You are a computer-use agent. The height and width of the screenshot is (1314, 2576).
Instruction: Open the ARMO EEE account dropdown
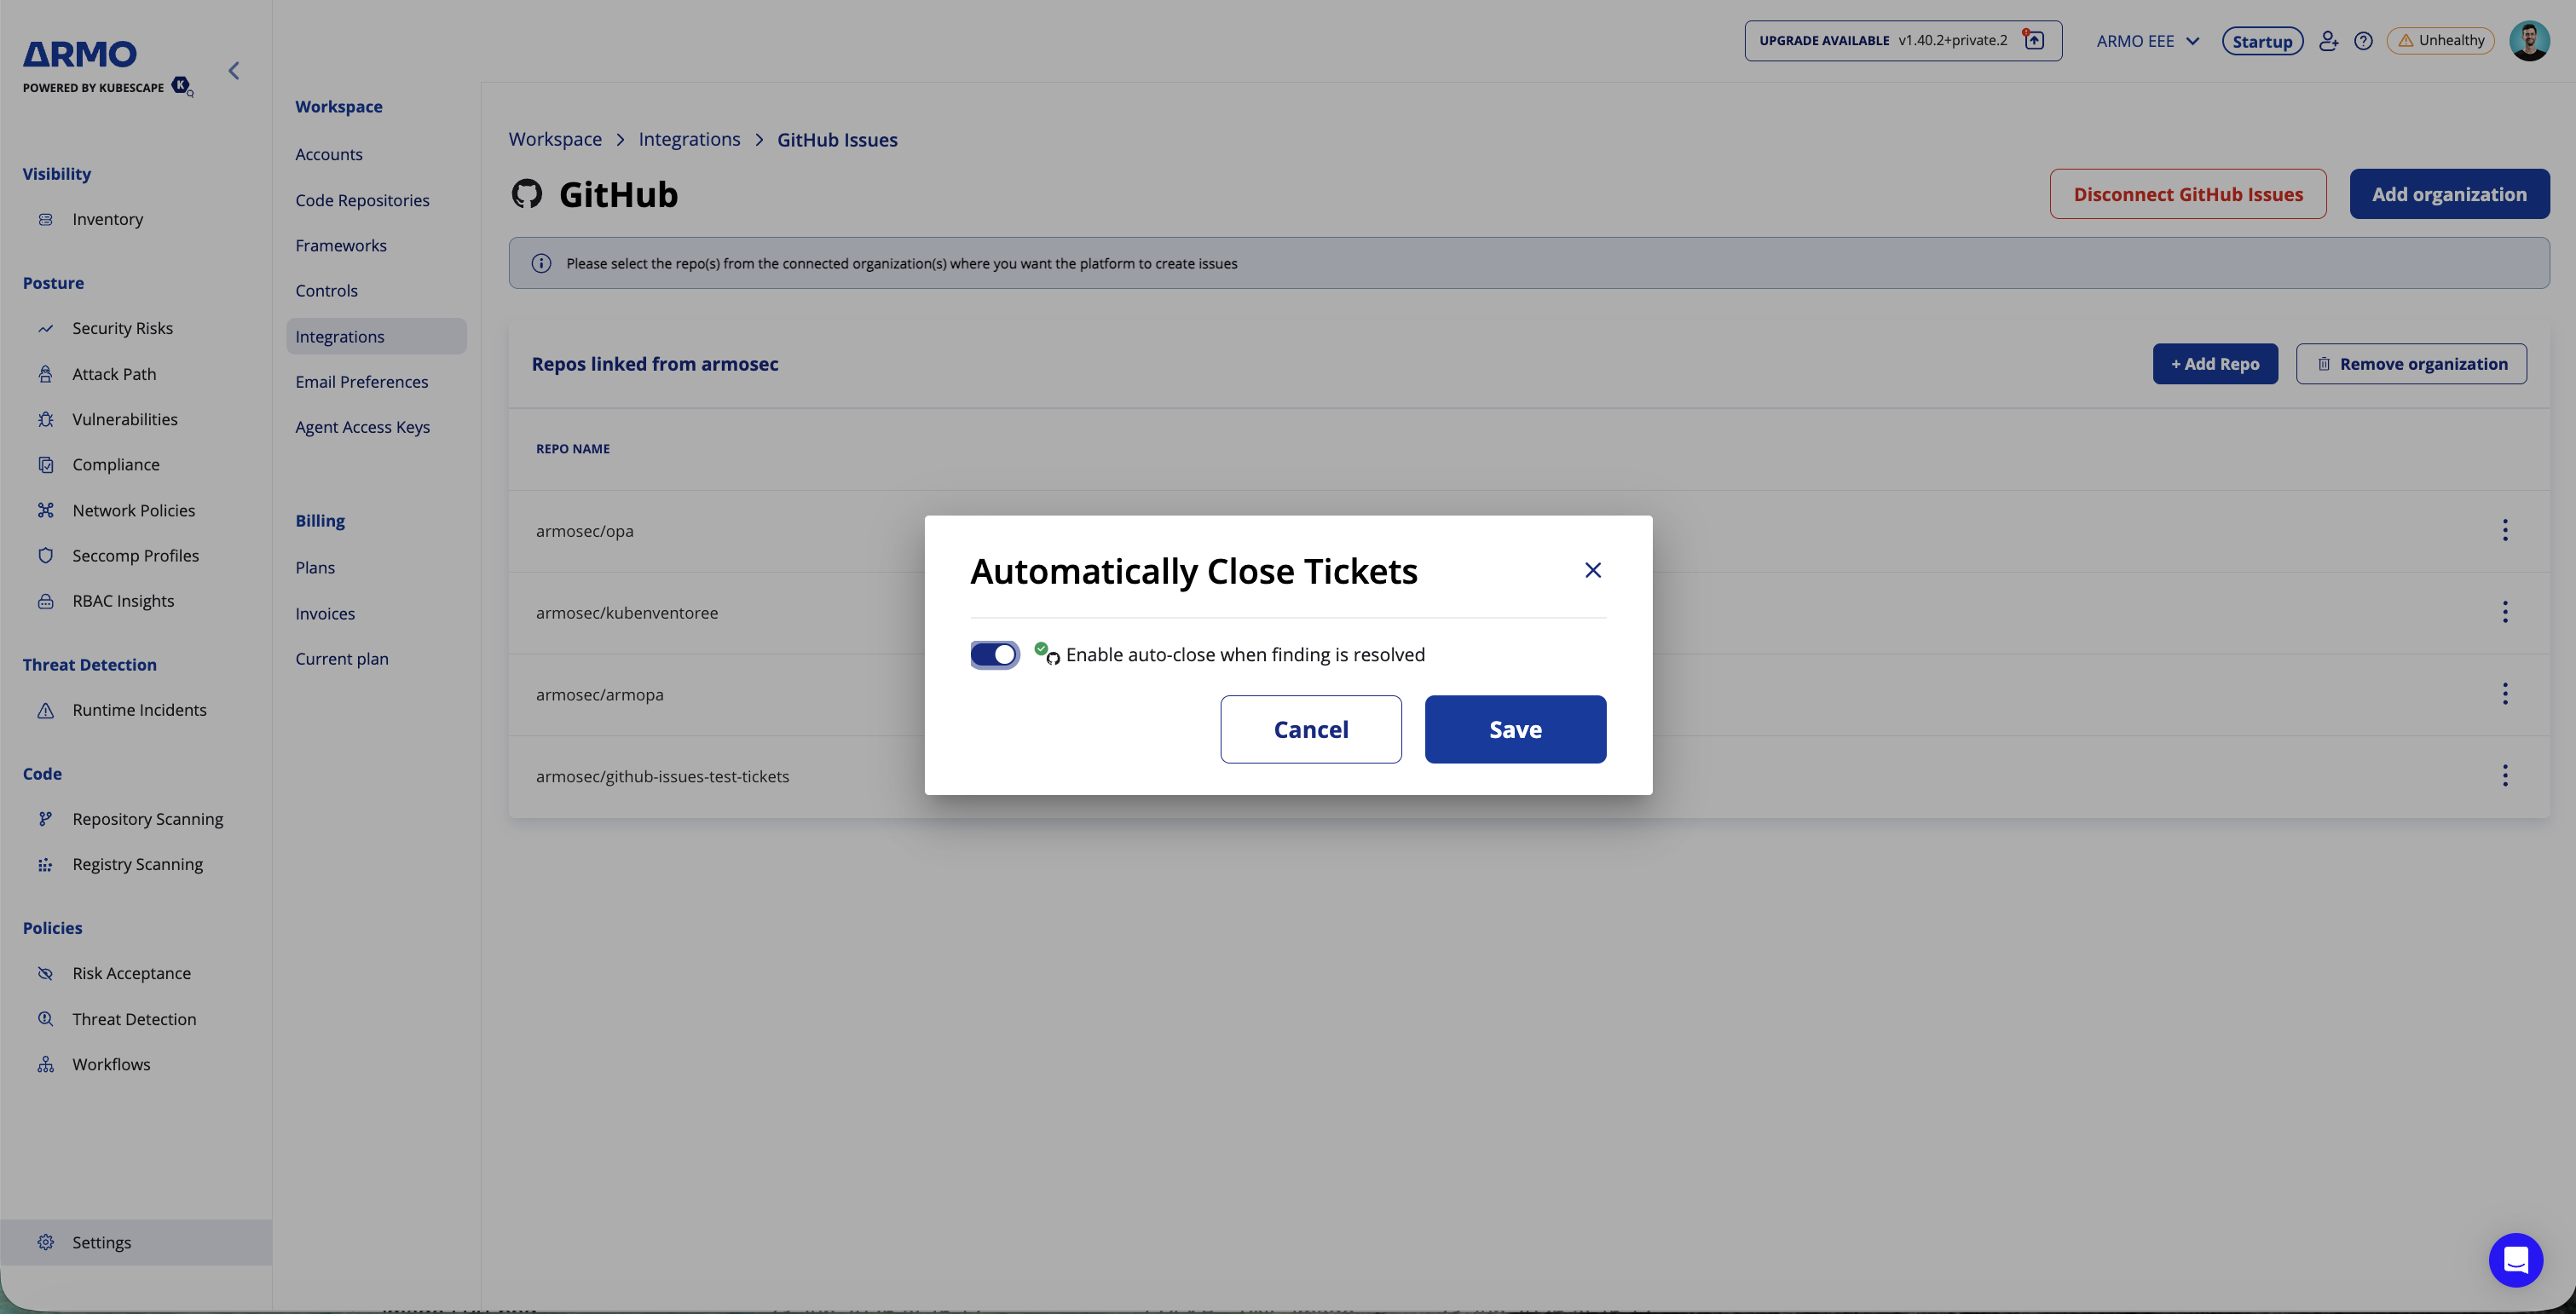click(x=2148, y=41)
